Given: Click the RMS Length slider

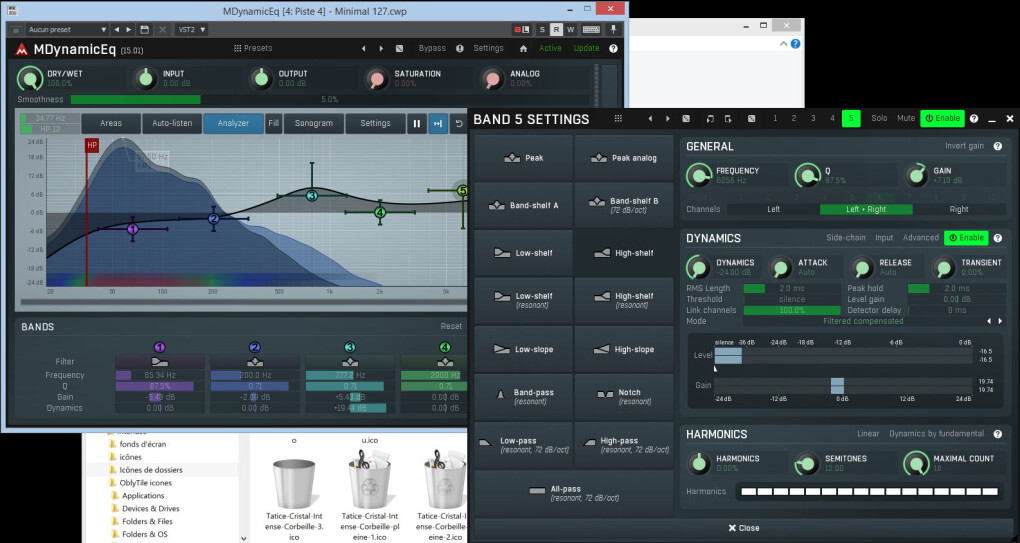Looking at the screenshot, I should click(x=792, y=288).
